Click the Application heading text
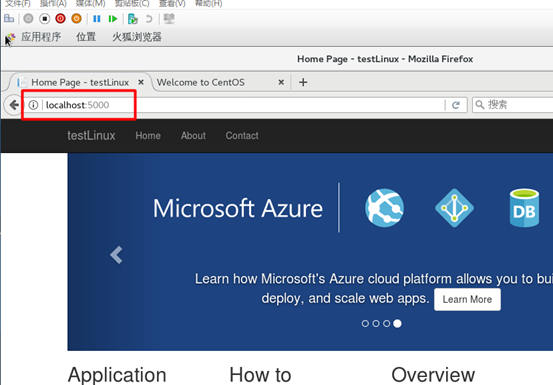Viewport: 553px width, 385px height. (117, 375)
